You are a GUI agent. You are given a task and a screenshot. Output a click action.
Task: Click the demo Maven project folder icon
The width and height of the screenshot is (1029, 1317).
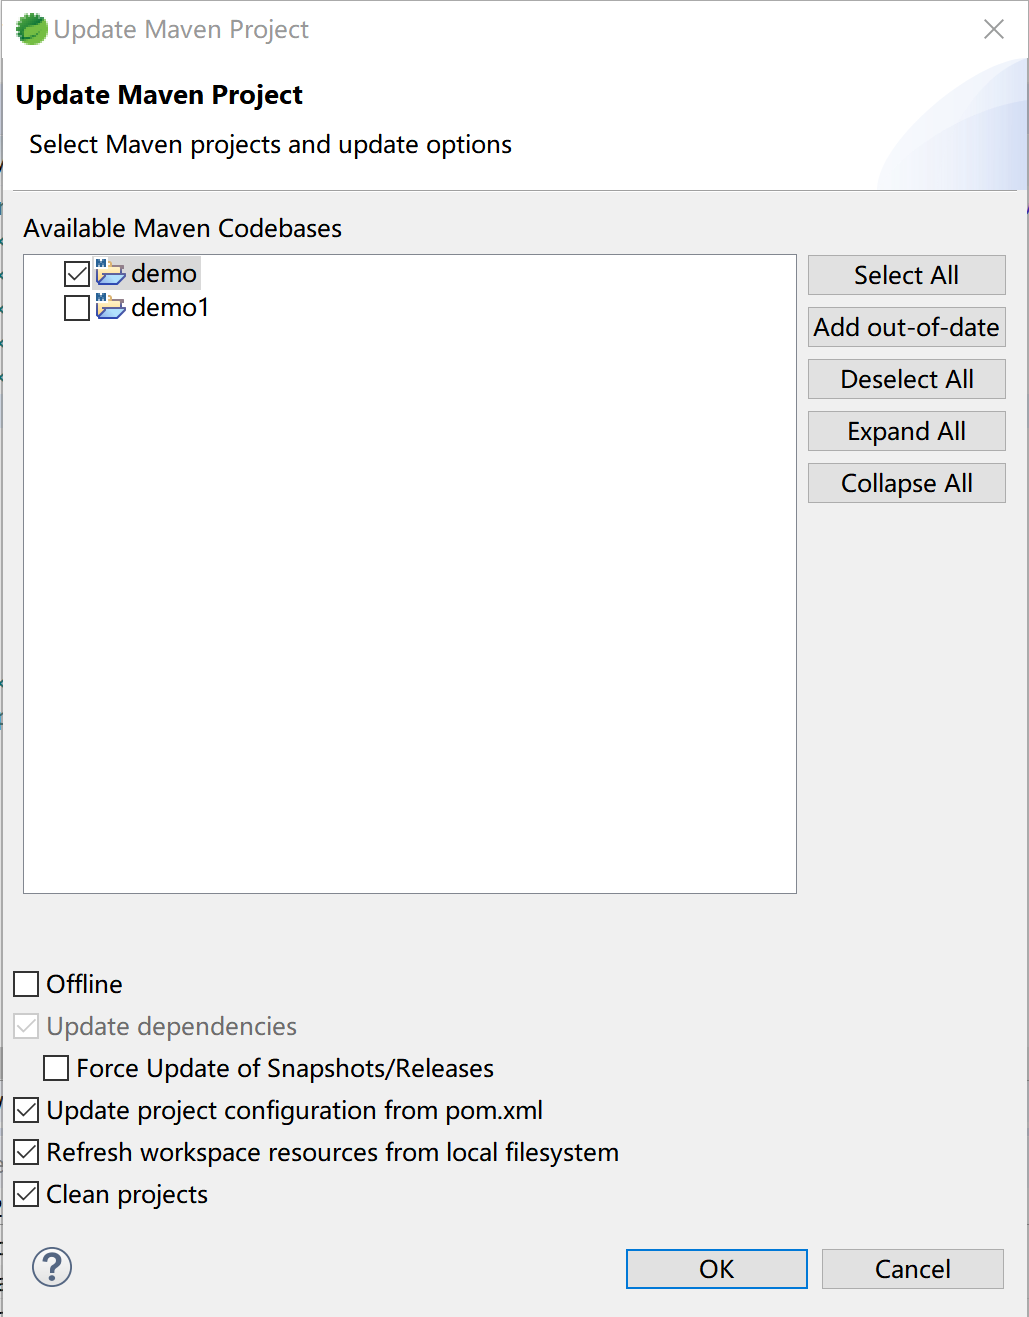click(x=110, y=272)
